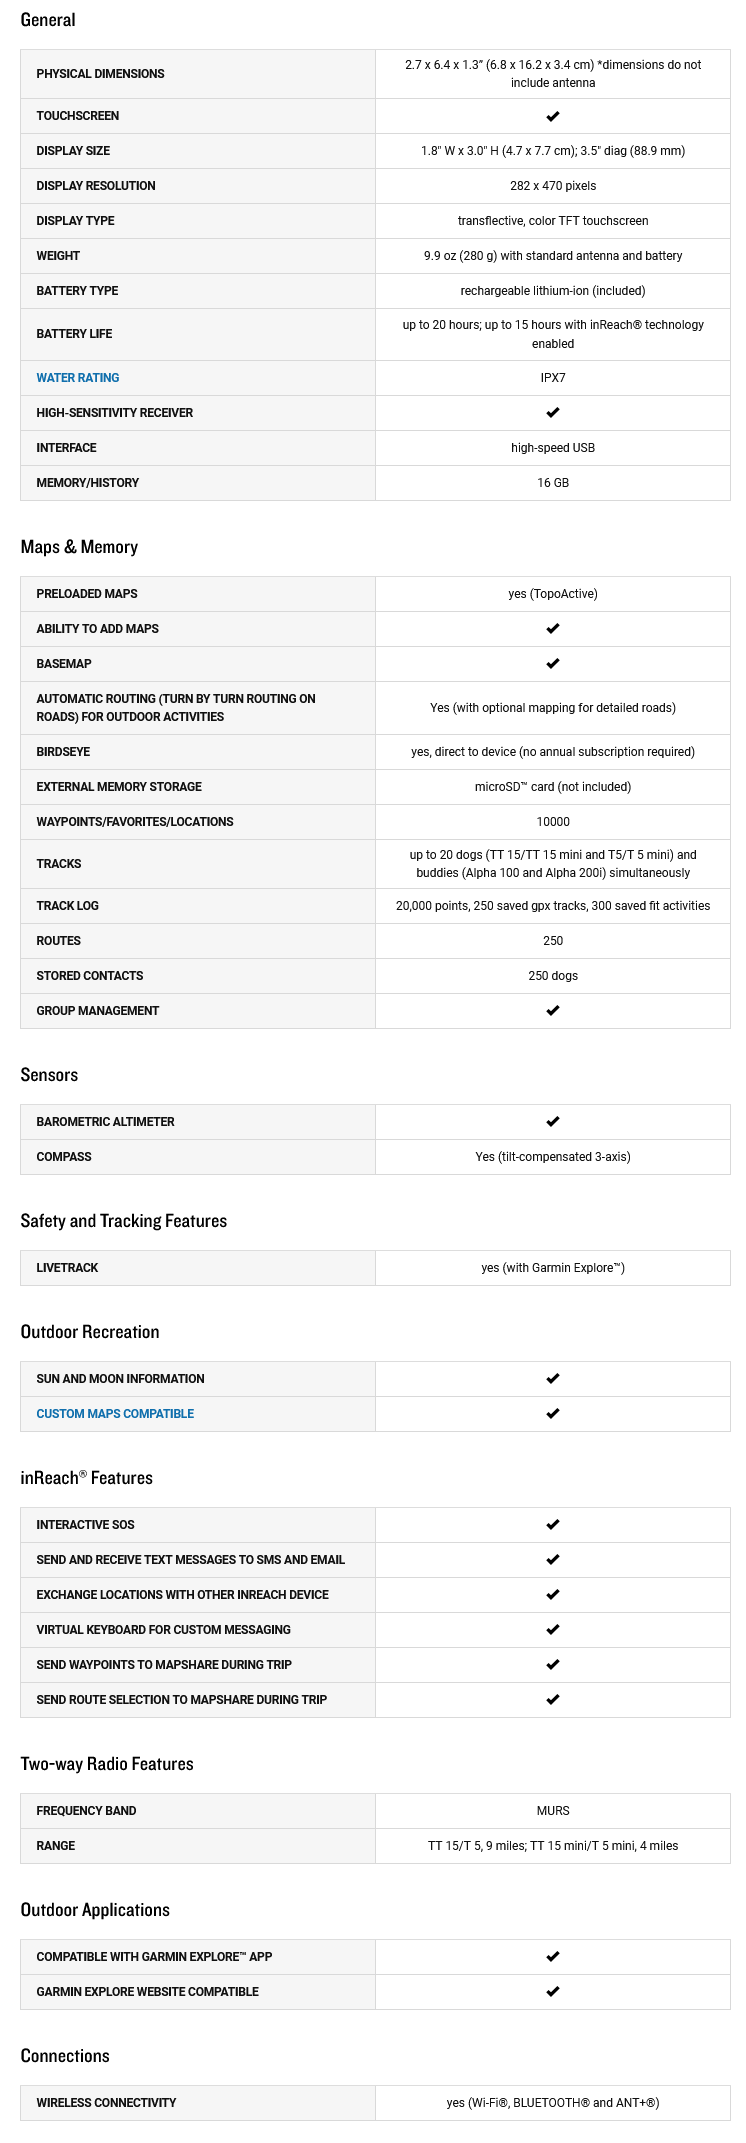Screen dimensions: 746x2143
Task: Click the Group Management checkmark icon
Action: click(553, 1011)
